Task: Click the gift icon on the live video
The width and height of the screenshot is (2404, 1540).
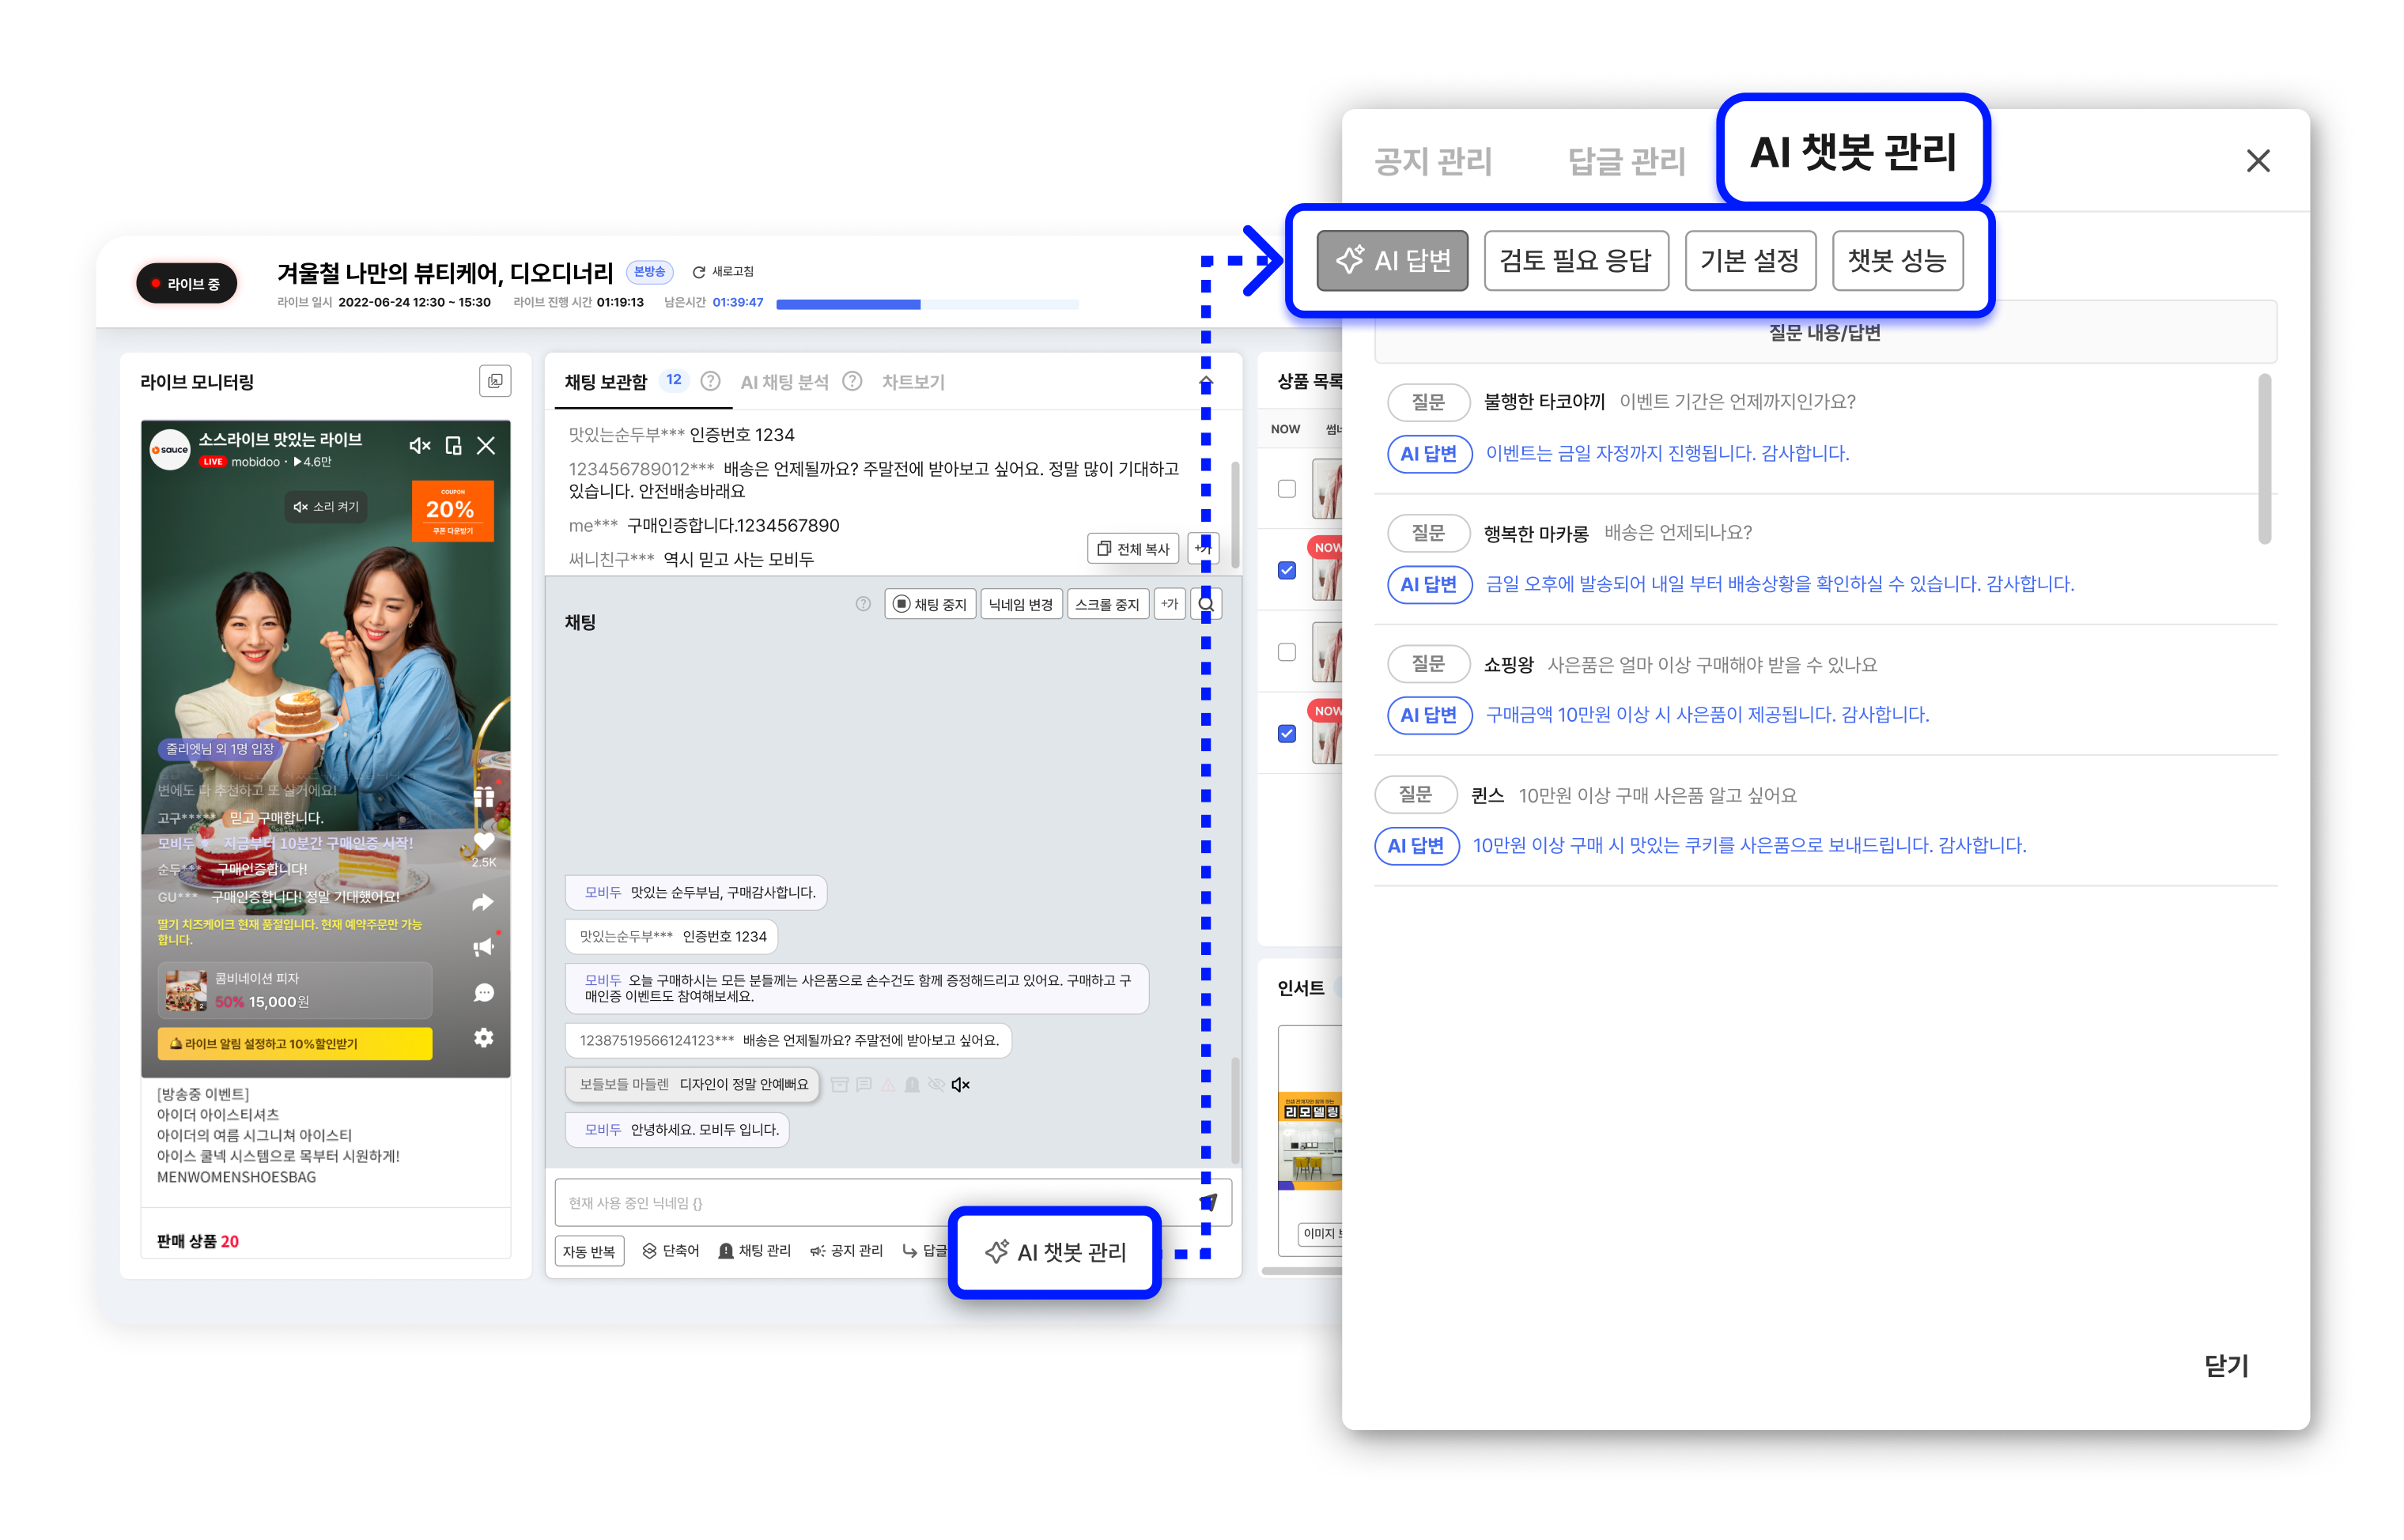Action: pos(484,797)
